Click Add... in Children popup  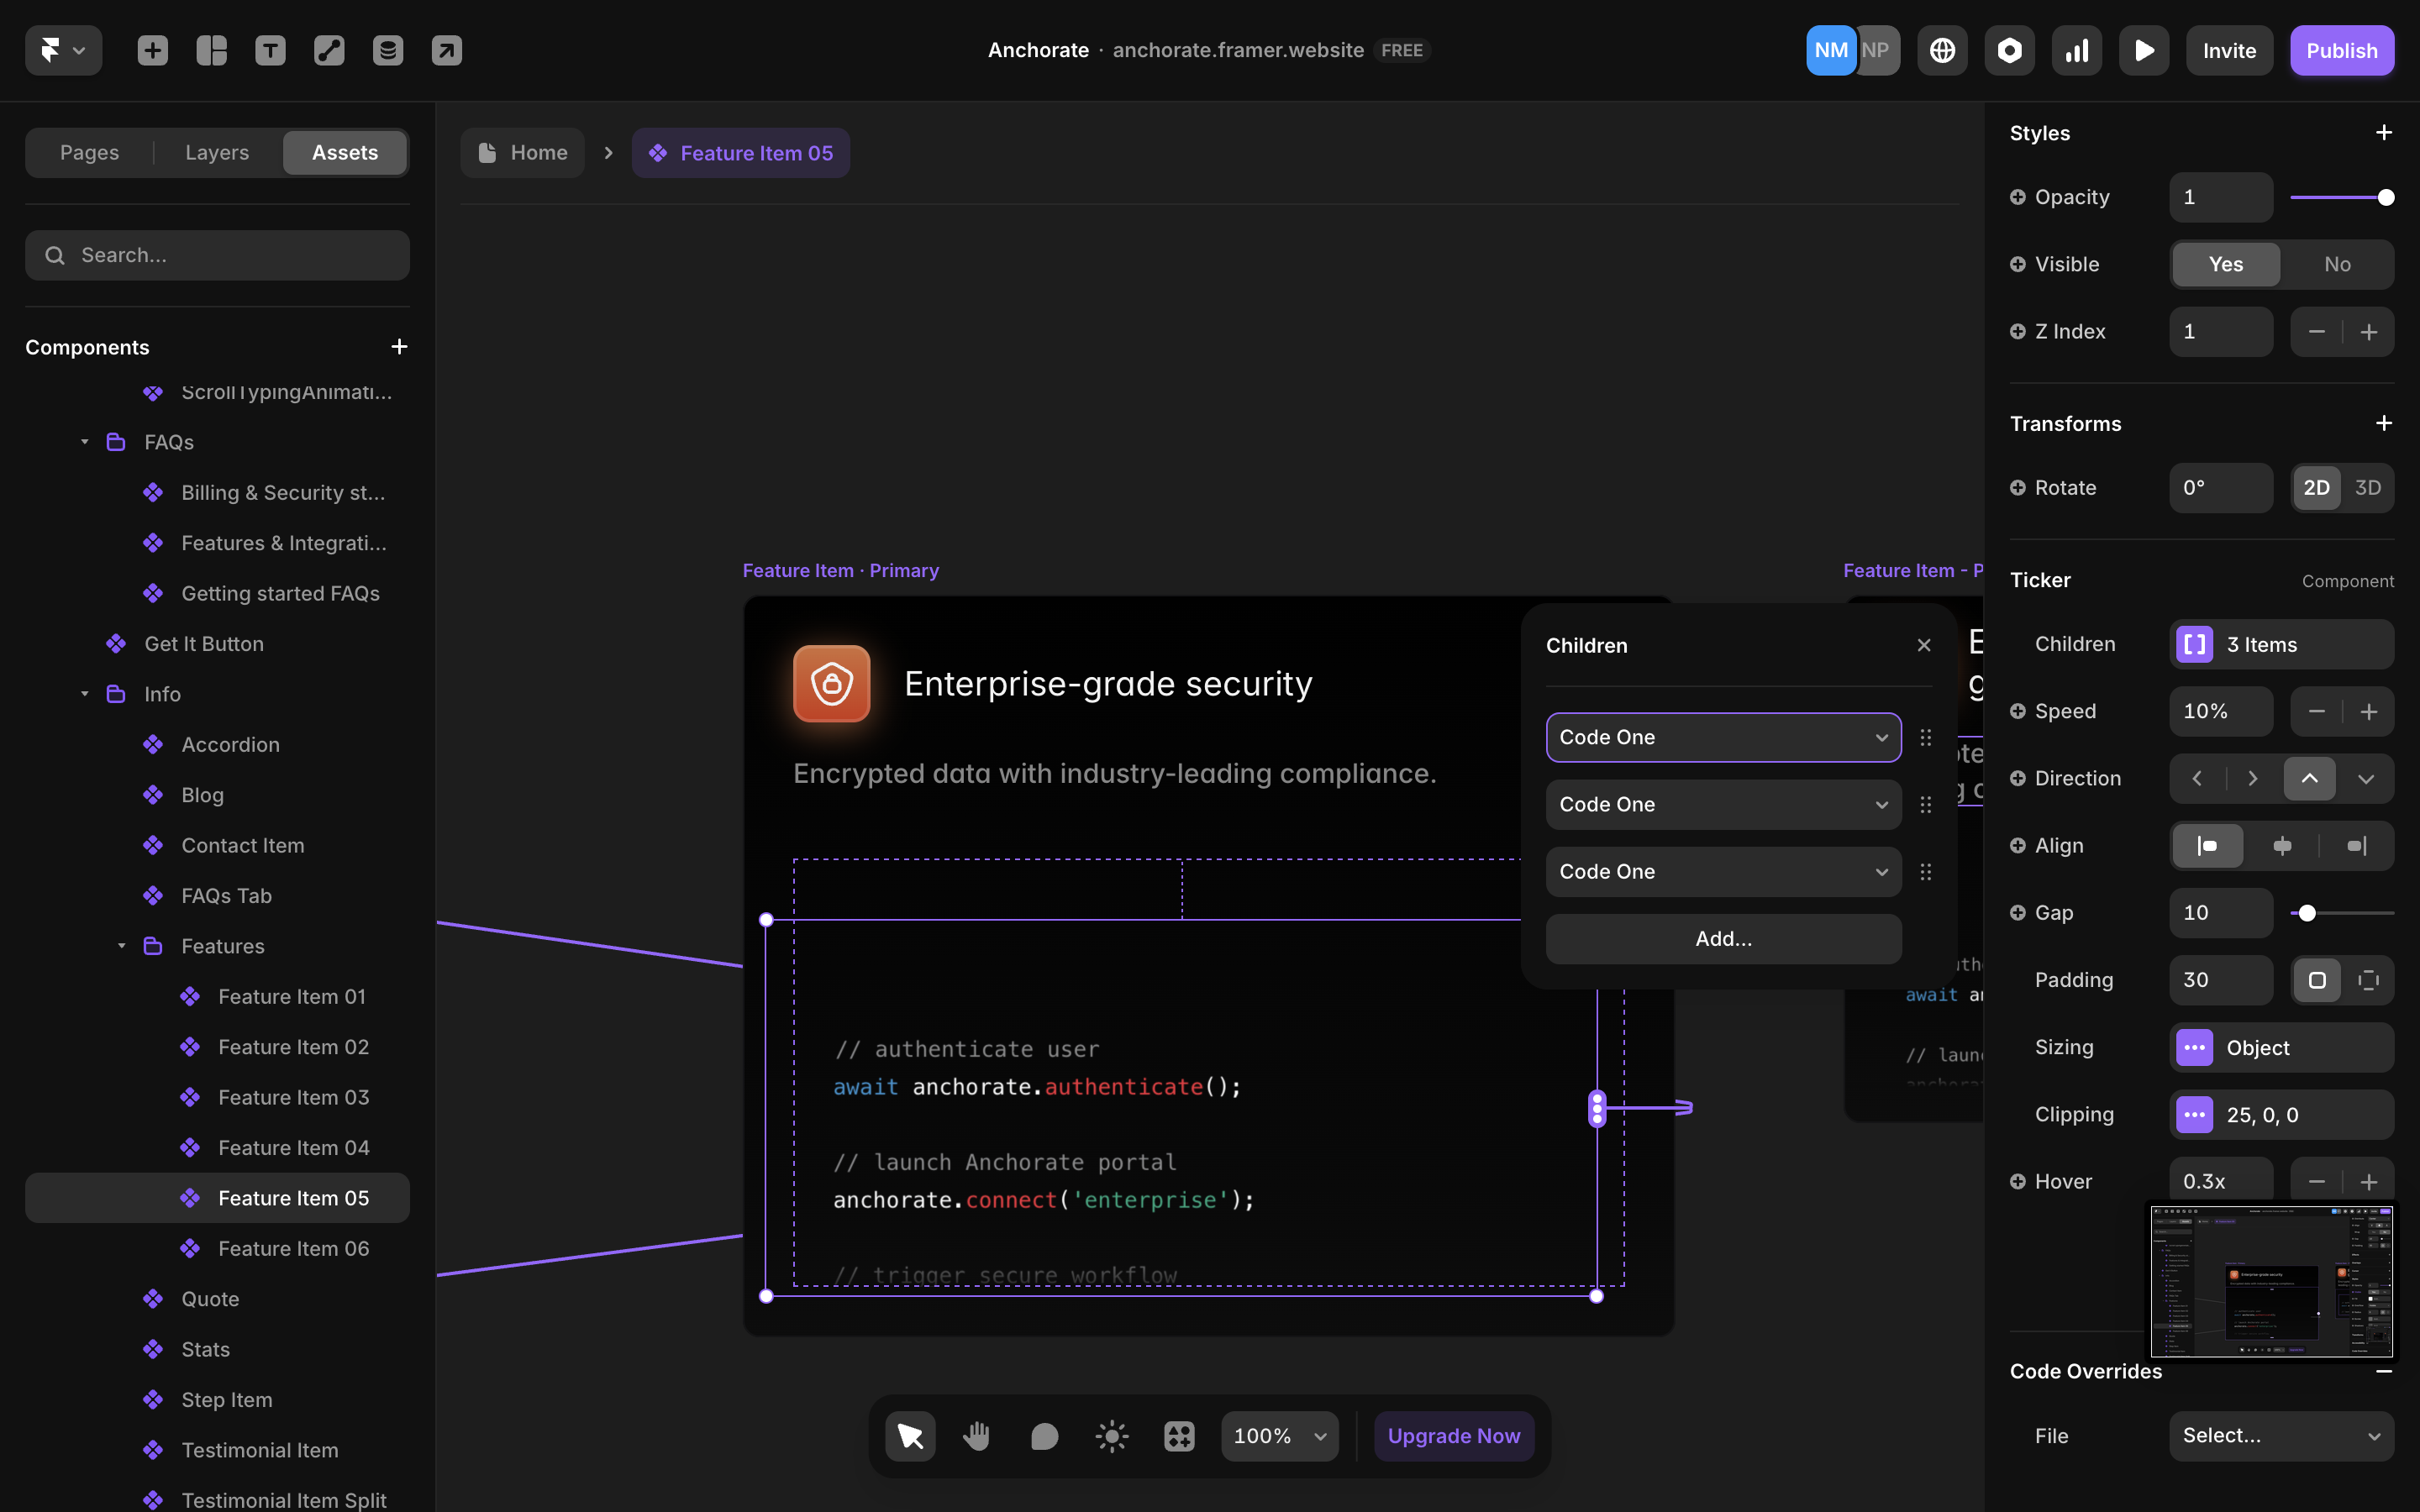click(1722, 938)
